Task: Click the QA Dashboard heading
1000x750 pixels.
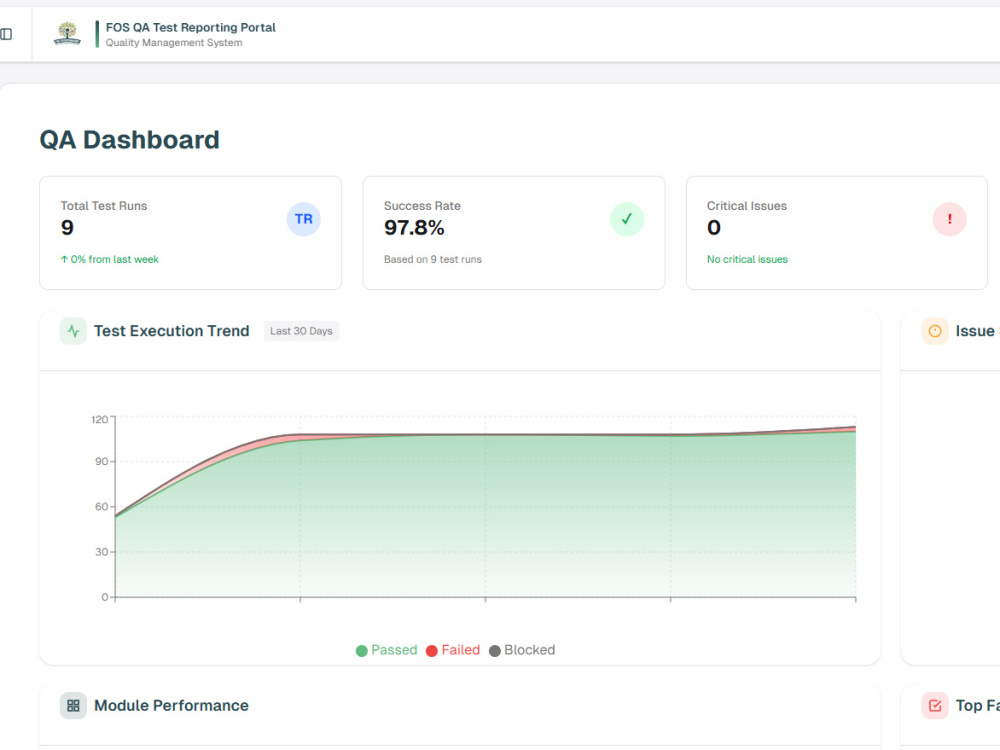Action: pos(129,140)
